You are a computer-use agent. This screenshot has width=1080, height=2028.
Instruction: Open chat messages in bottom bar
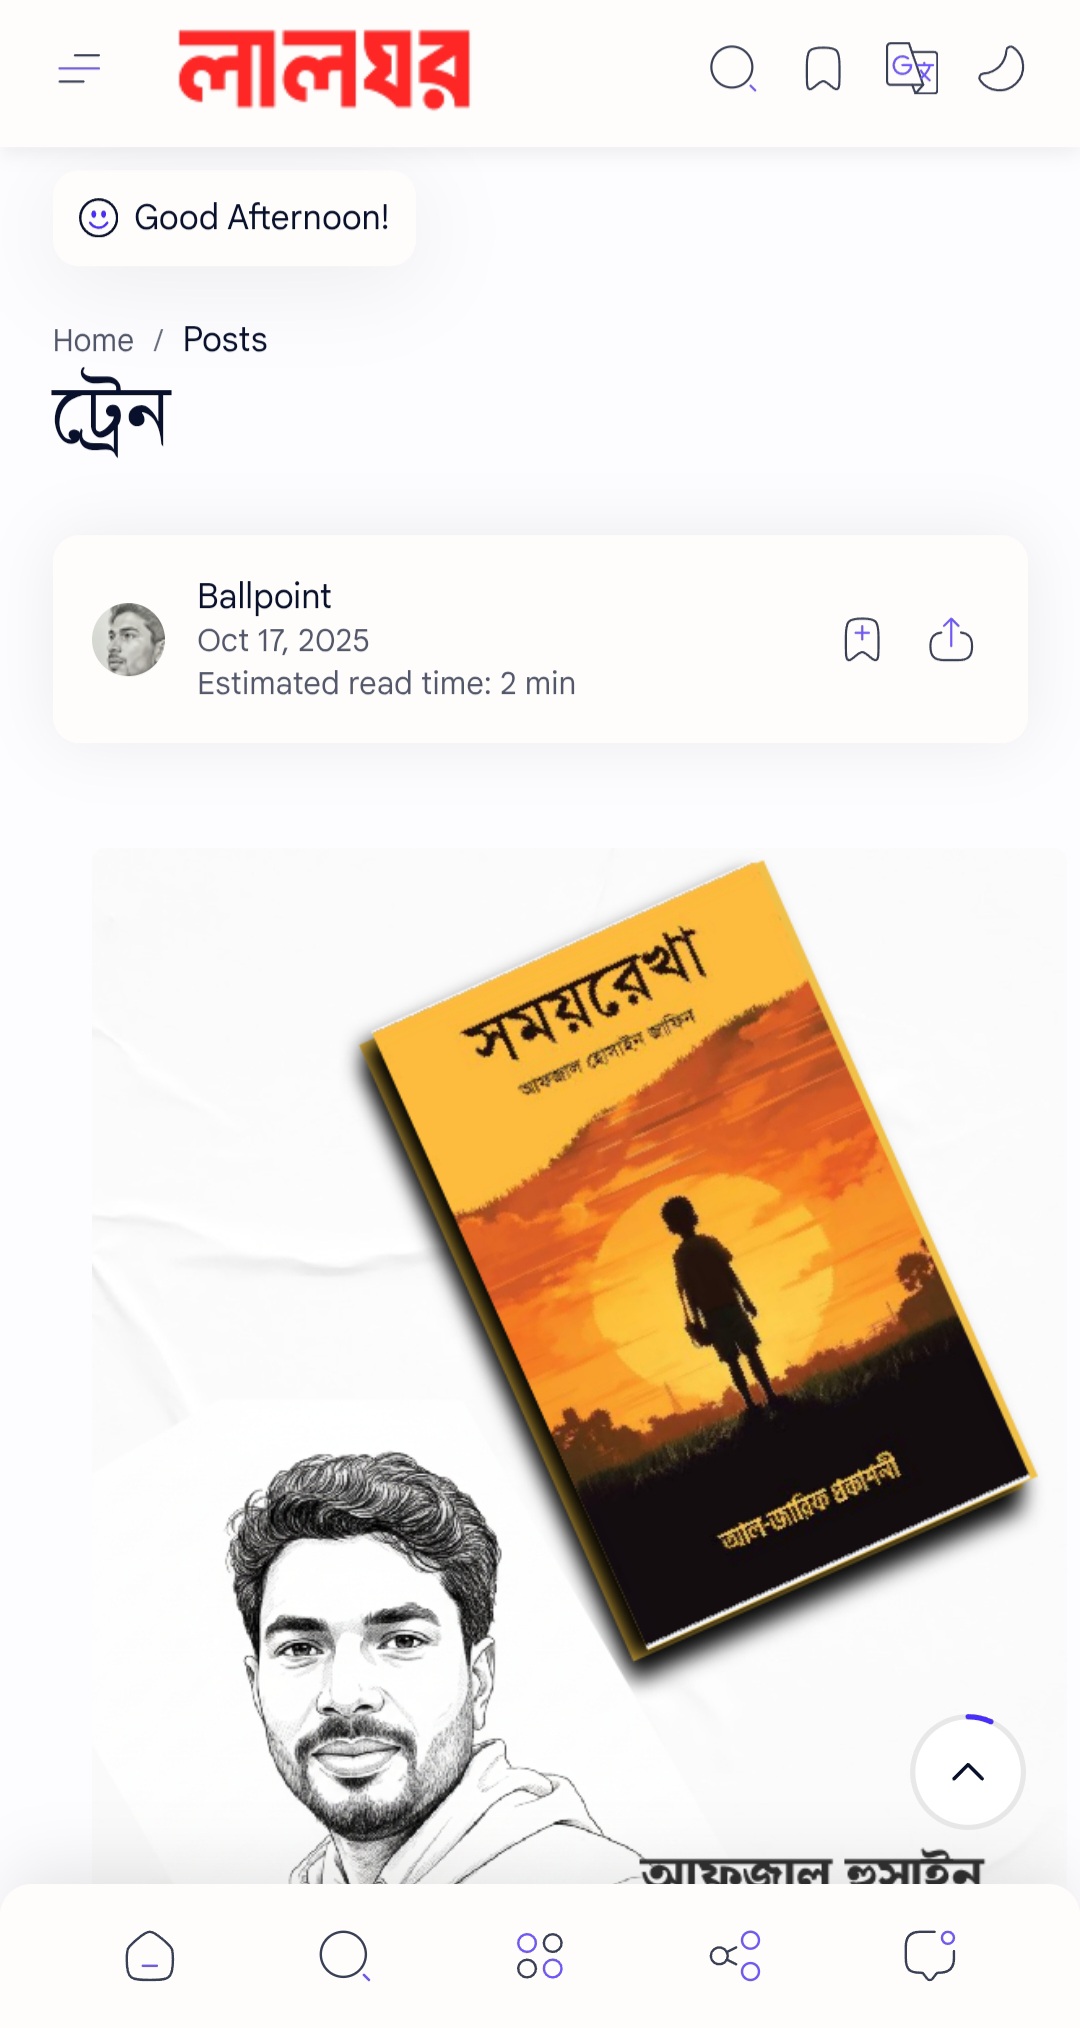click(x=930, y=1956)
